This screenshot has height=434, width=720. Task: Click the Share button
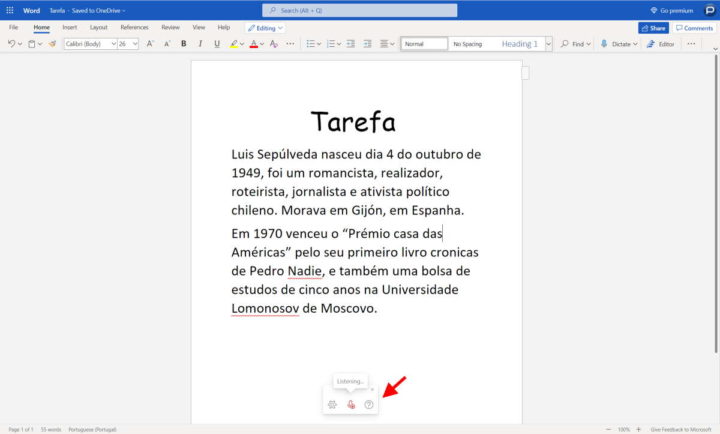click(653, 28)
